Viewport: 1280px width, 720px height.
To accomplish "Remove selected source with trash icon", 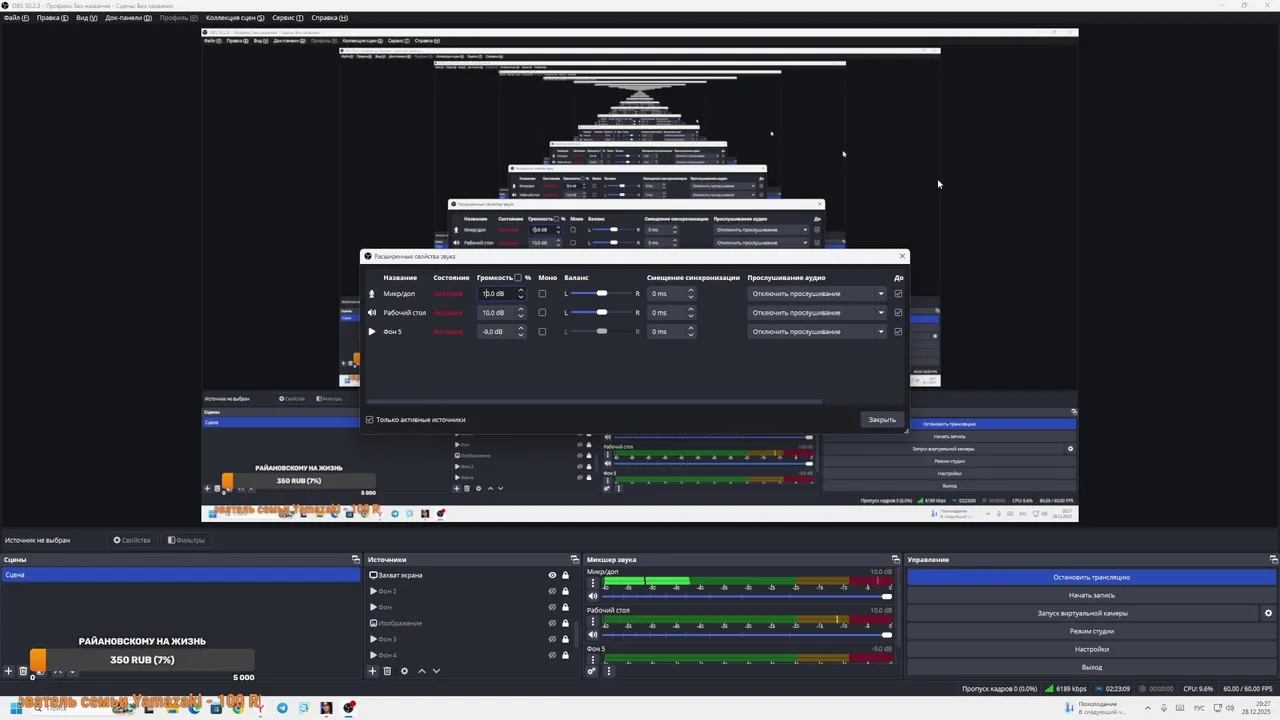I will (x=387, y=671).
